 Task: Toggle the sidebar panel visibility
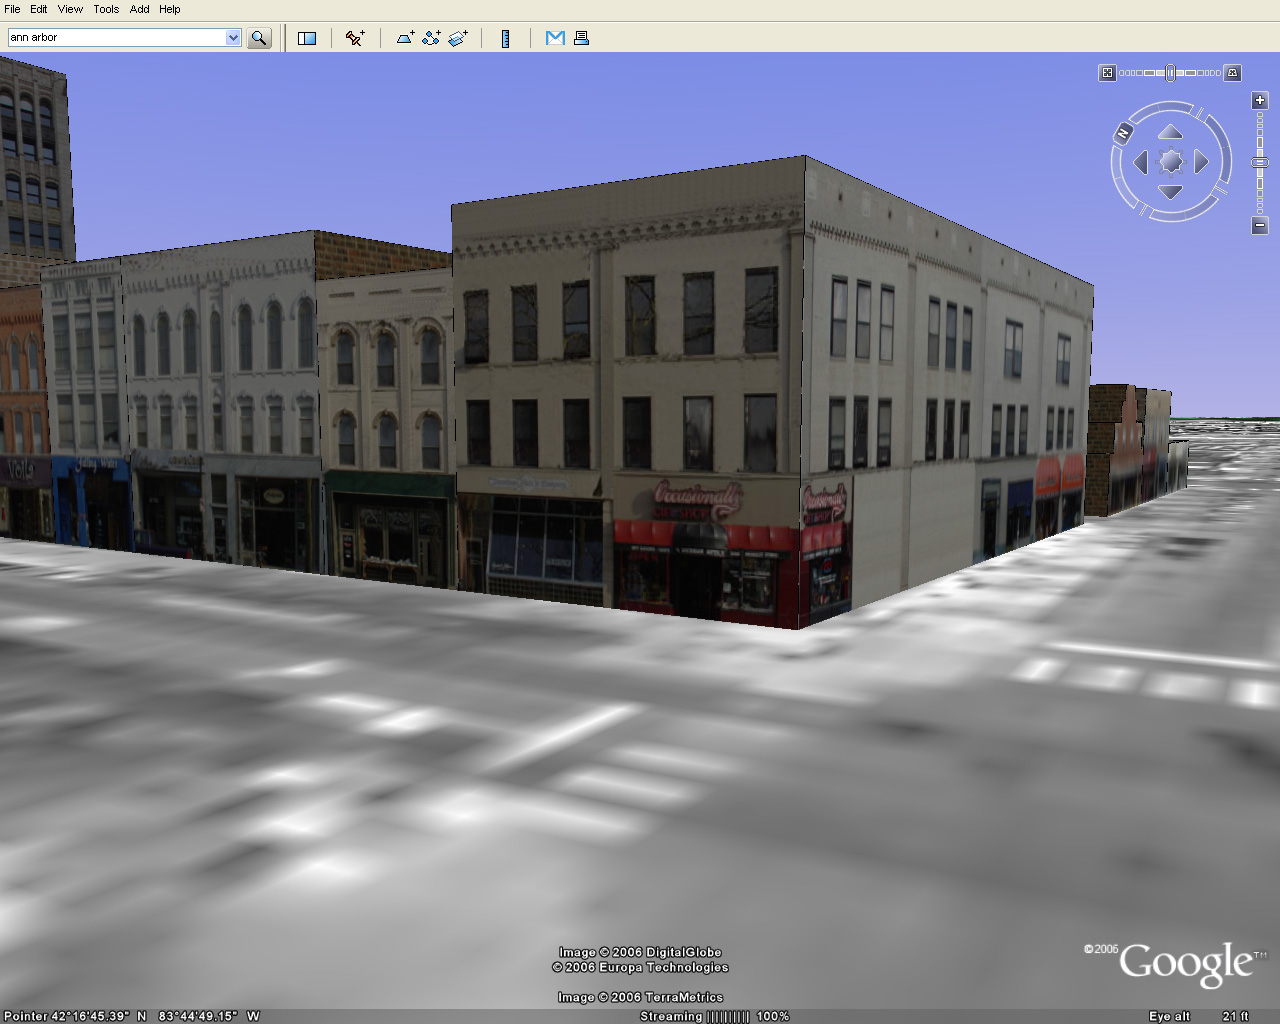pos(307,38)
